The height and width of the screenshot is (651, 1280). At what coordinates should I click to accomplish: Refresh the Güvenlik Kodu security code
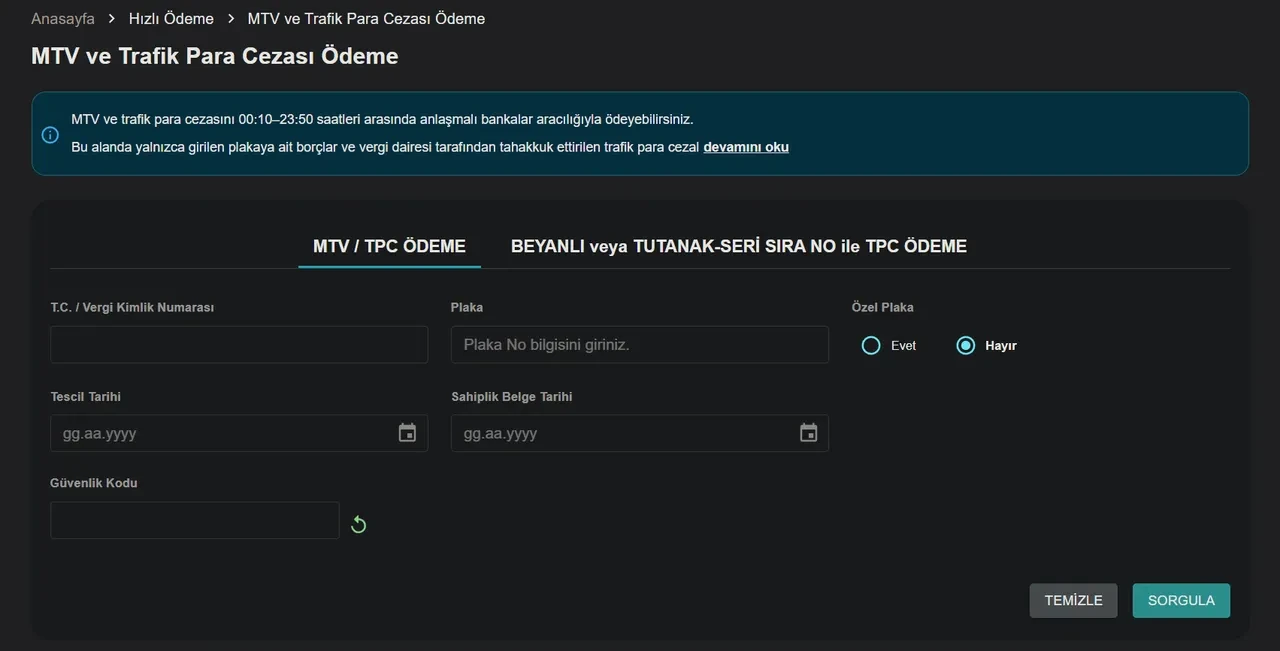click(358, 524)
